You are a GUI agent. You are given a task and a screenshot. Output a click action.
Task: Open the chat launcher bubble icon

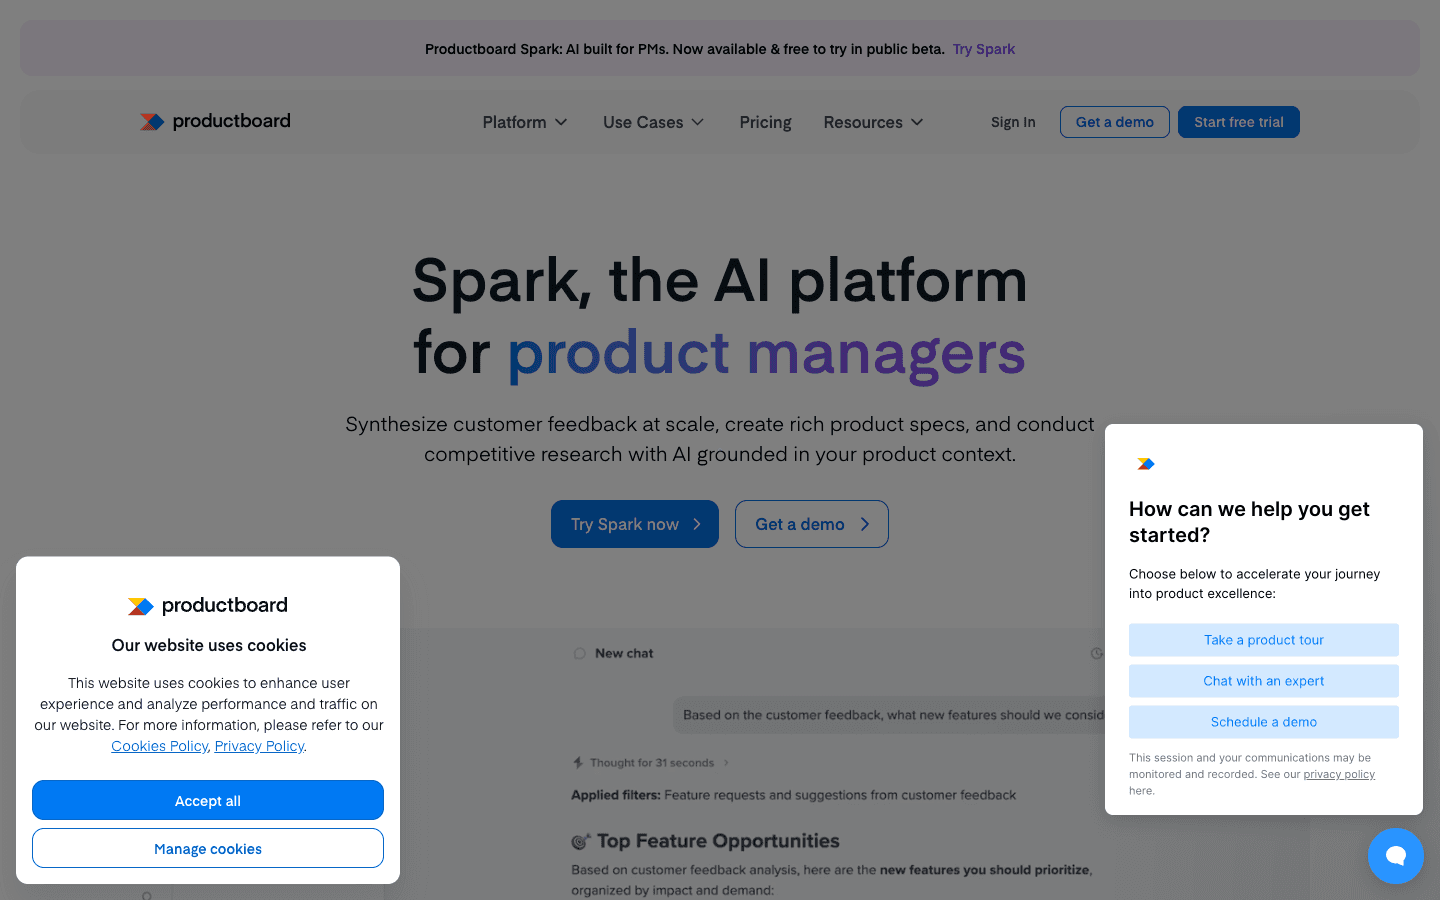pyautogui.click(x=1396, y=856)
